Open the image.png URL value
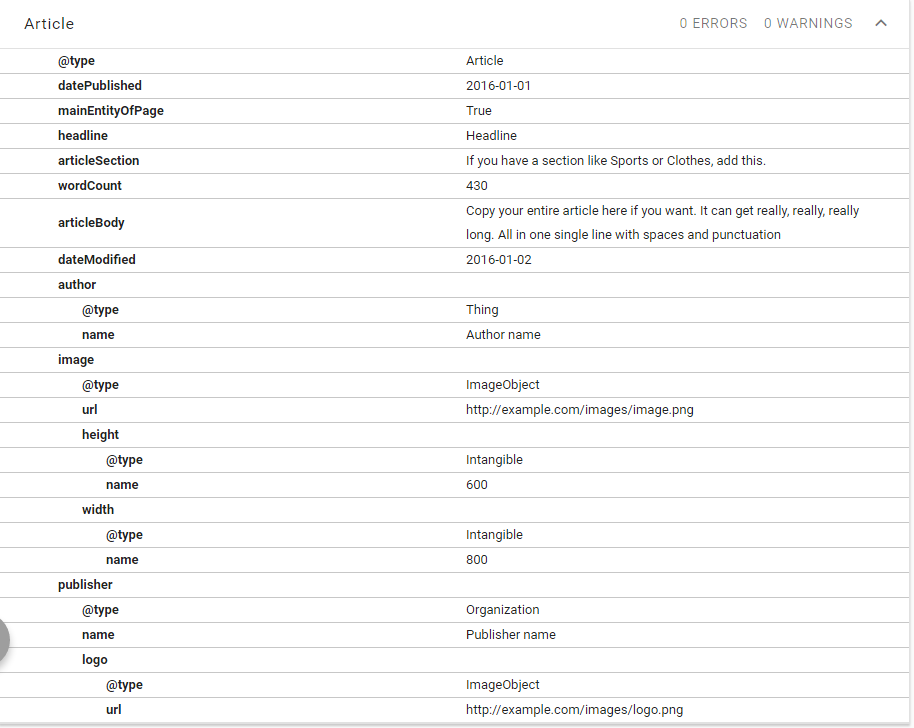Viewport: 914px width, 728px height. click(579, 410)
